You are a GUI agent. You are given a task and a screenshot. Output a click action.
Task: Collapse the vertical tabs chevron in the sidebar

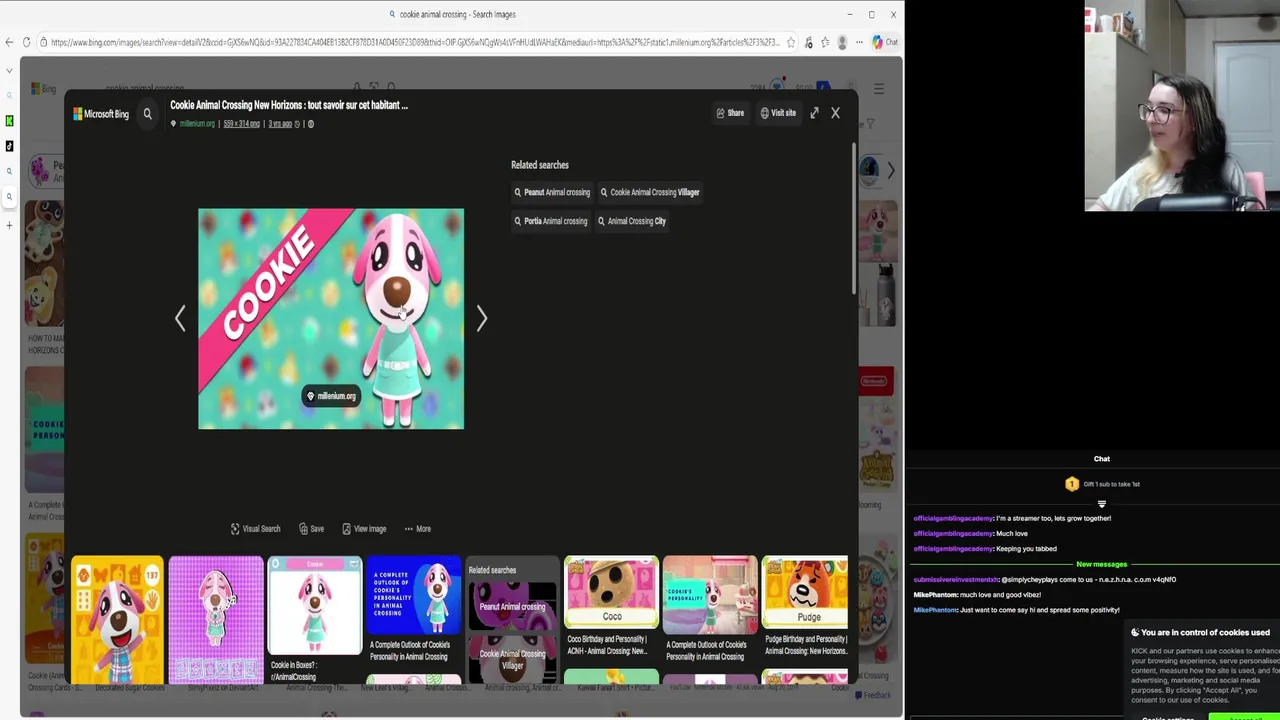point(9,70)
